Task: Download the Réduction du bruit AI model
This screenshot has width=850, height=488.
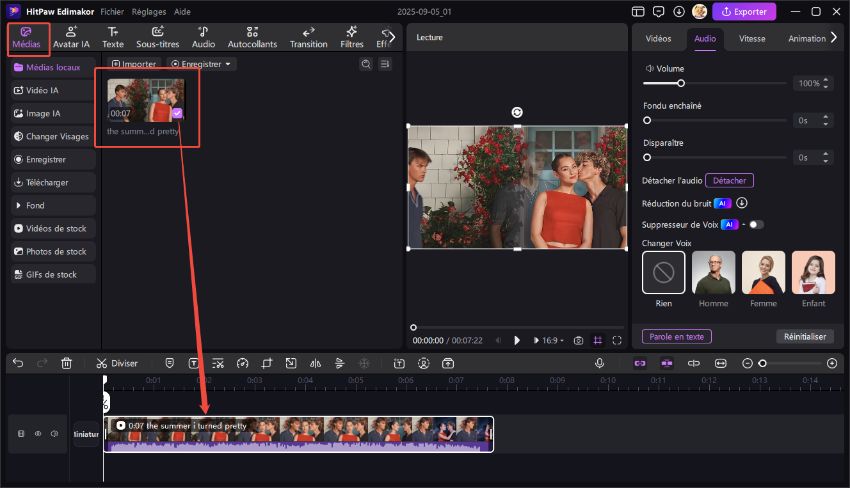Action: tap(742, 203)
